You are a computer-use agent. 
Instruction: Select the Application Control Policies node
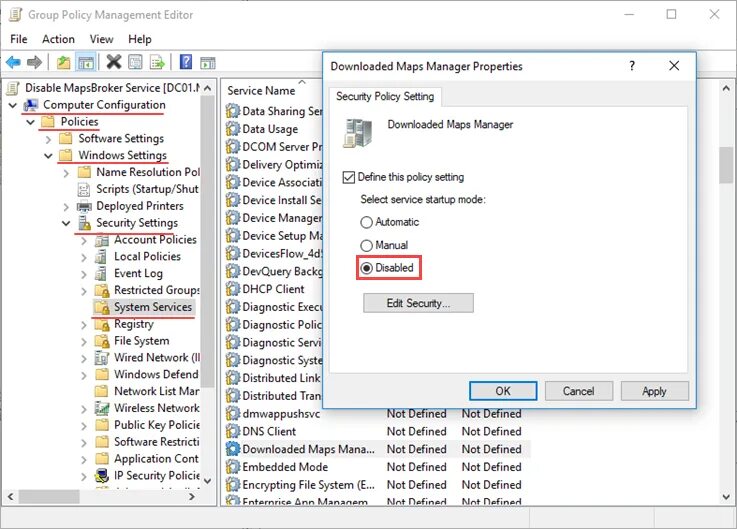pyautogui.click(x=157, y=458)
